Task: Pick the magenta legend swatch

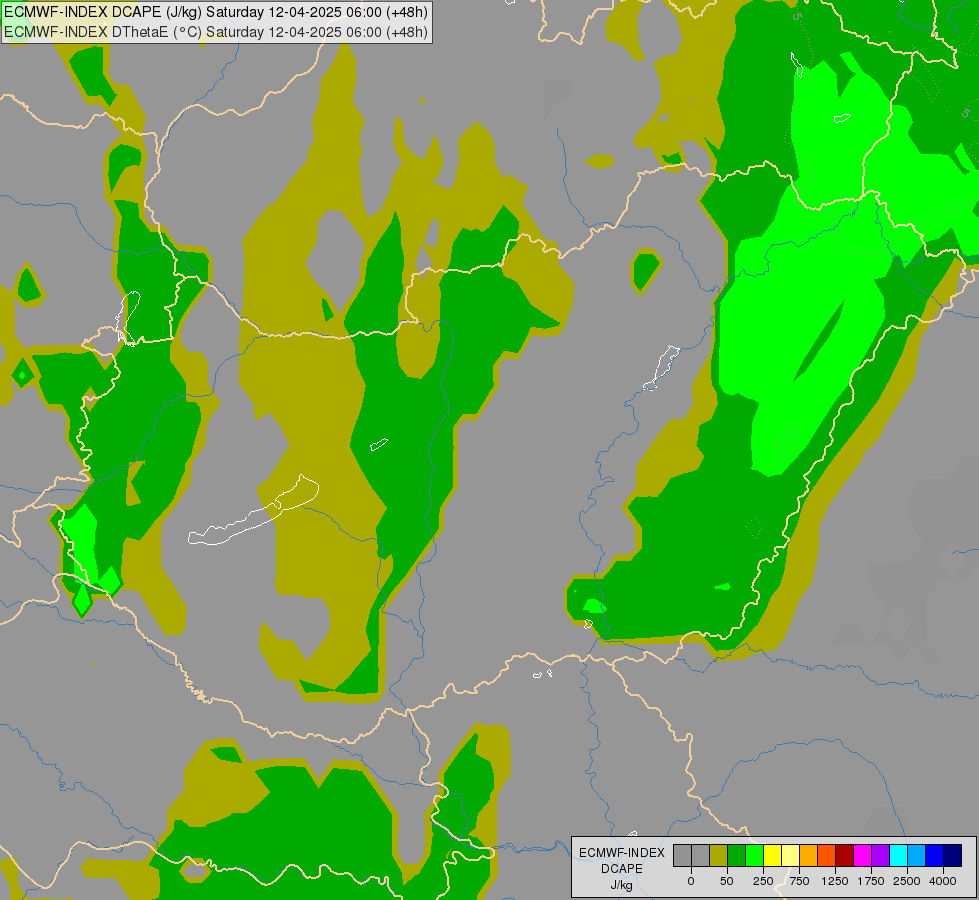Action: 862,855
